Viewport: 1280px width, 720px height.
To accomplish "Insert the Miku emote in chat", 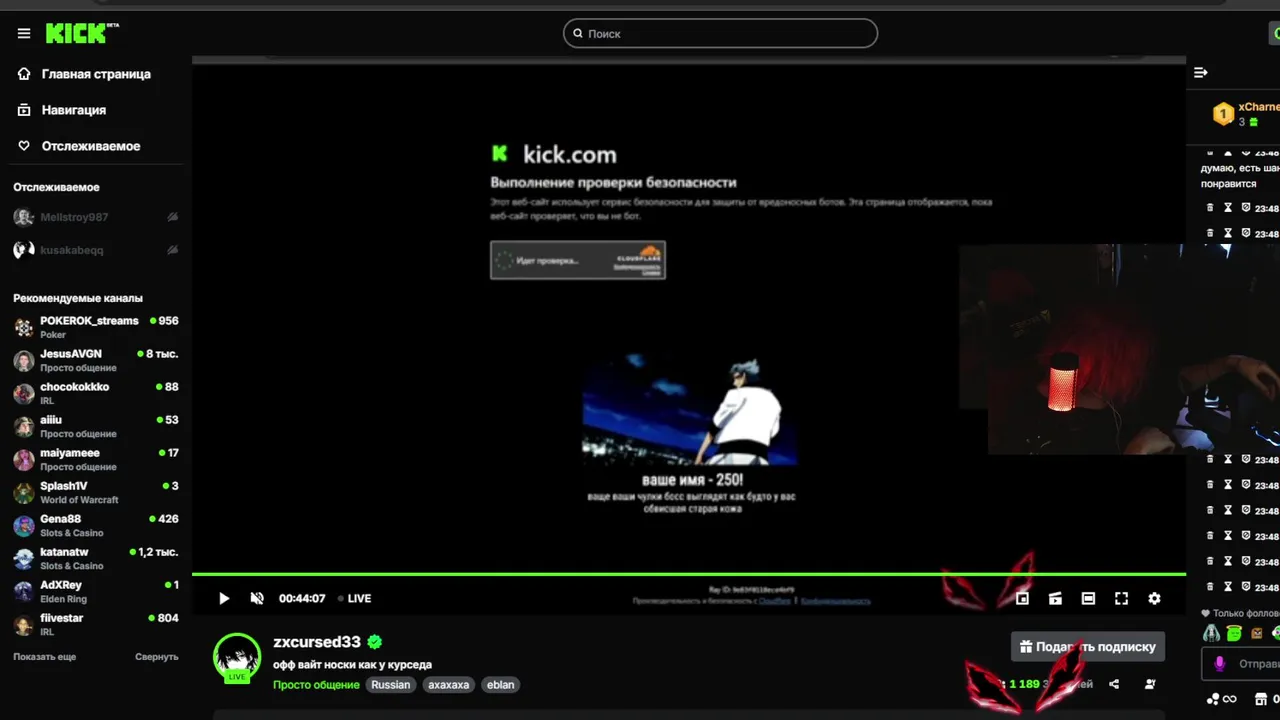I will click(x=1211, y=633).
